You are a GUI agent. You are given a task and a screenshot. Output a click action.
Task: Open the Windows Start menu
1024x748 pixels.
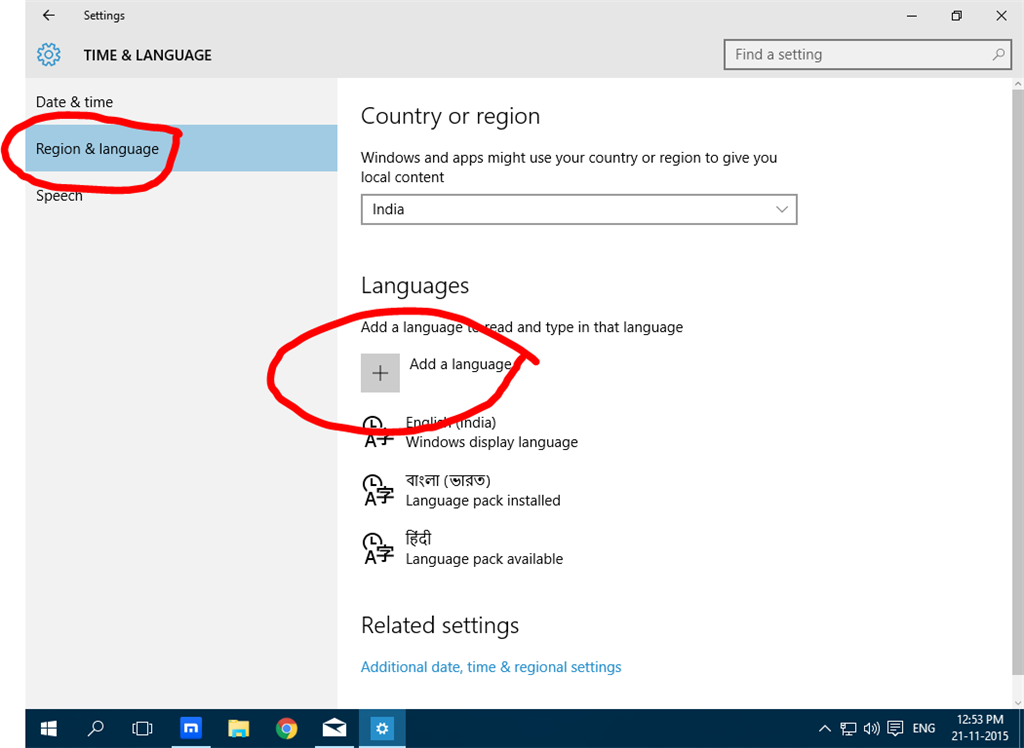[48, 728]
